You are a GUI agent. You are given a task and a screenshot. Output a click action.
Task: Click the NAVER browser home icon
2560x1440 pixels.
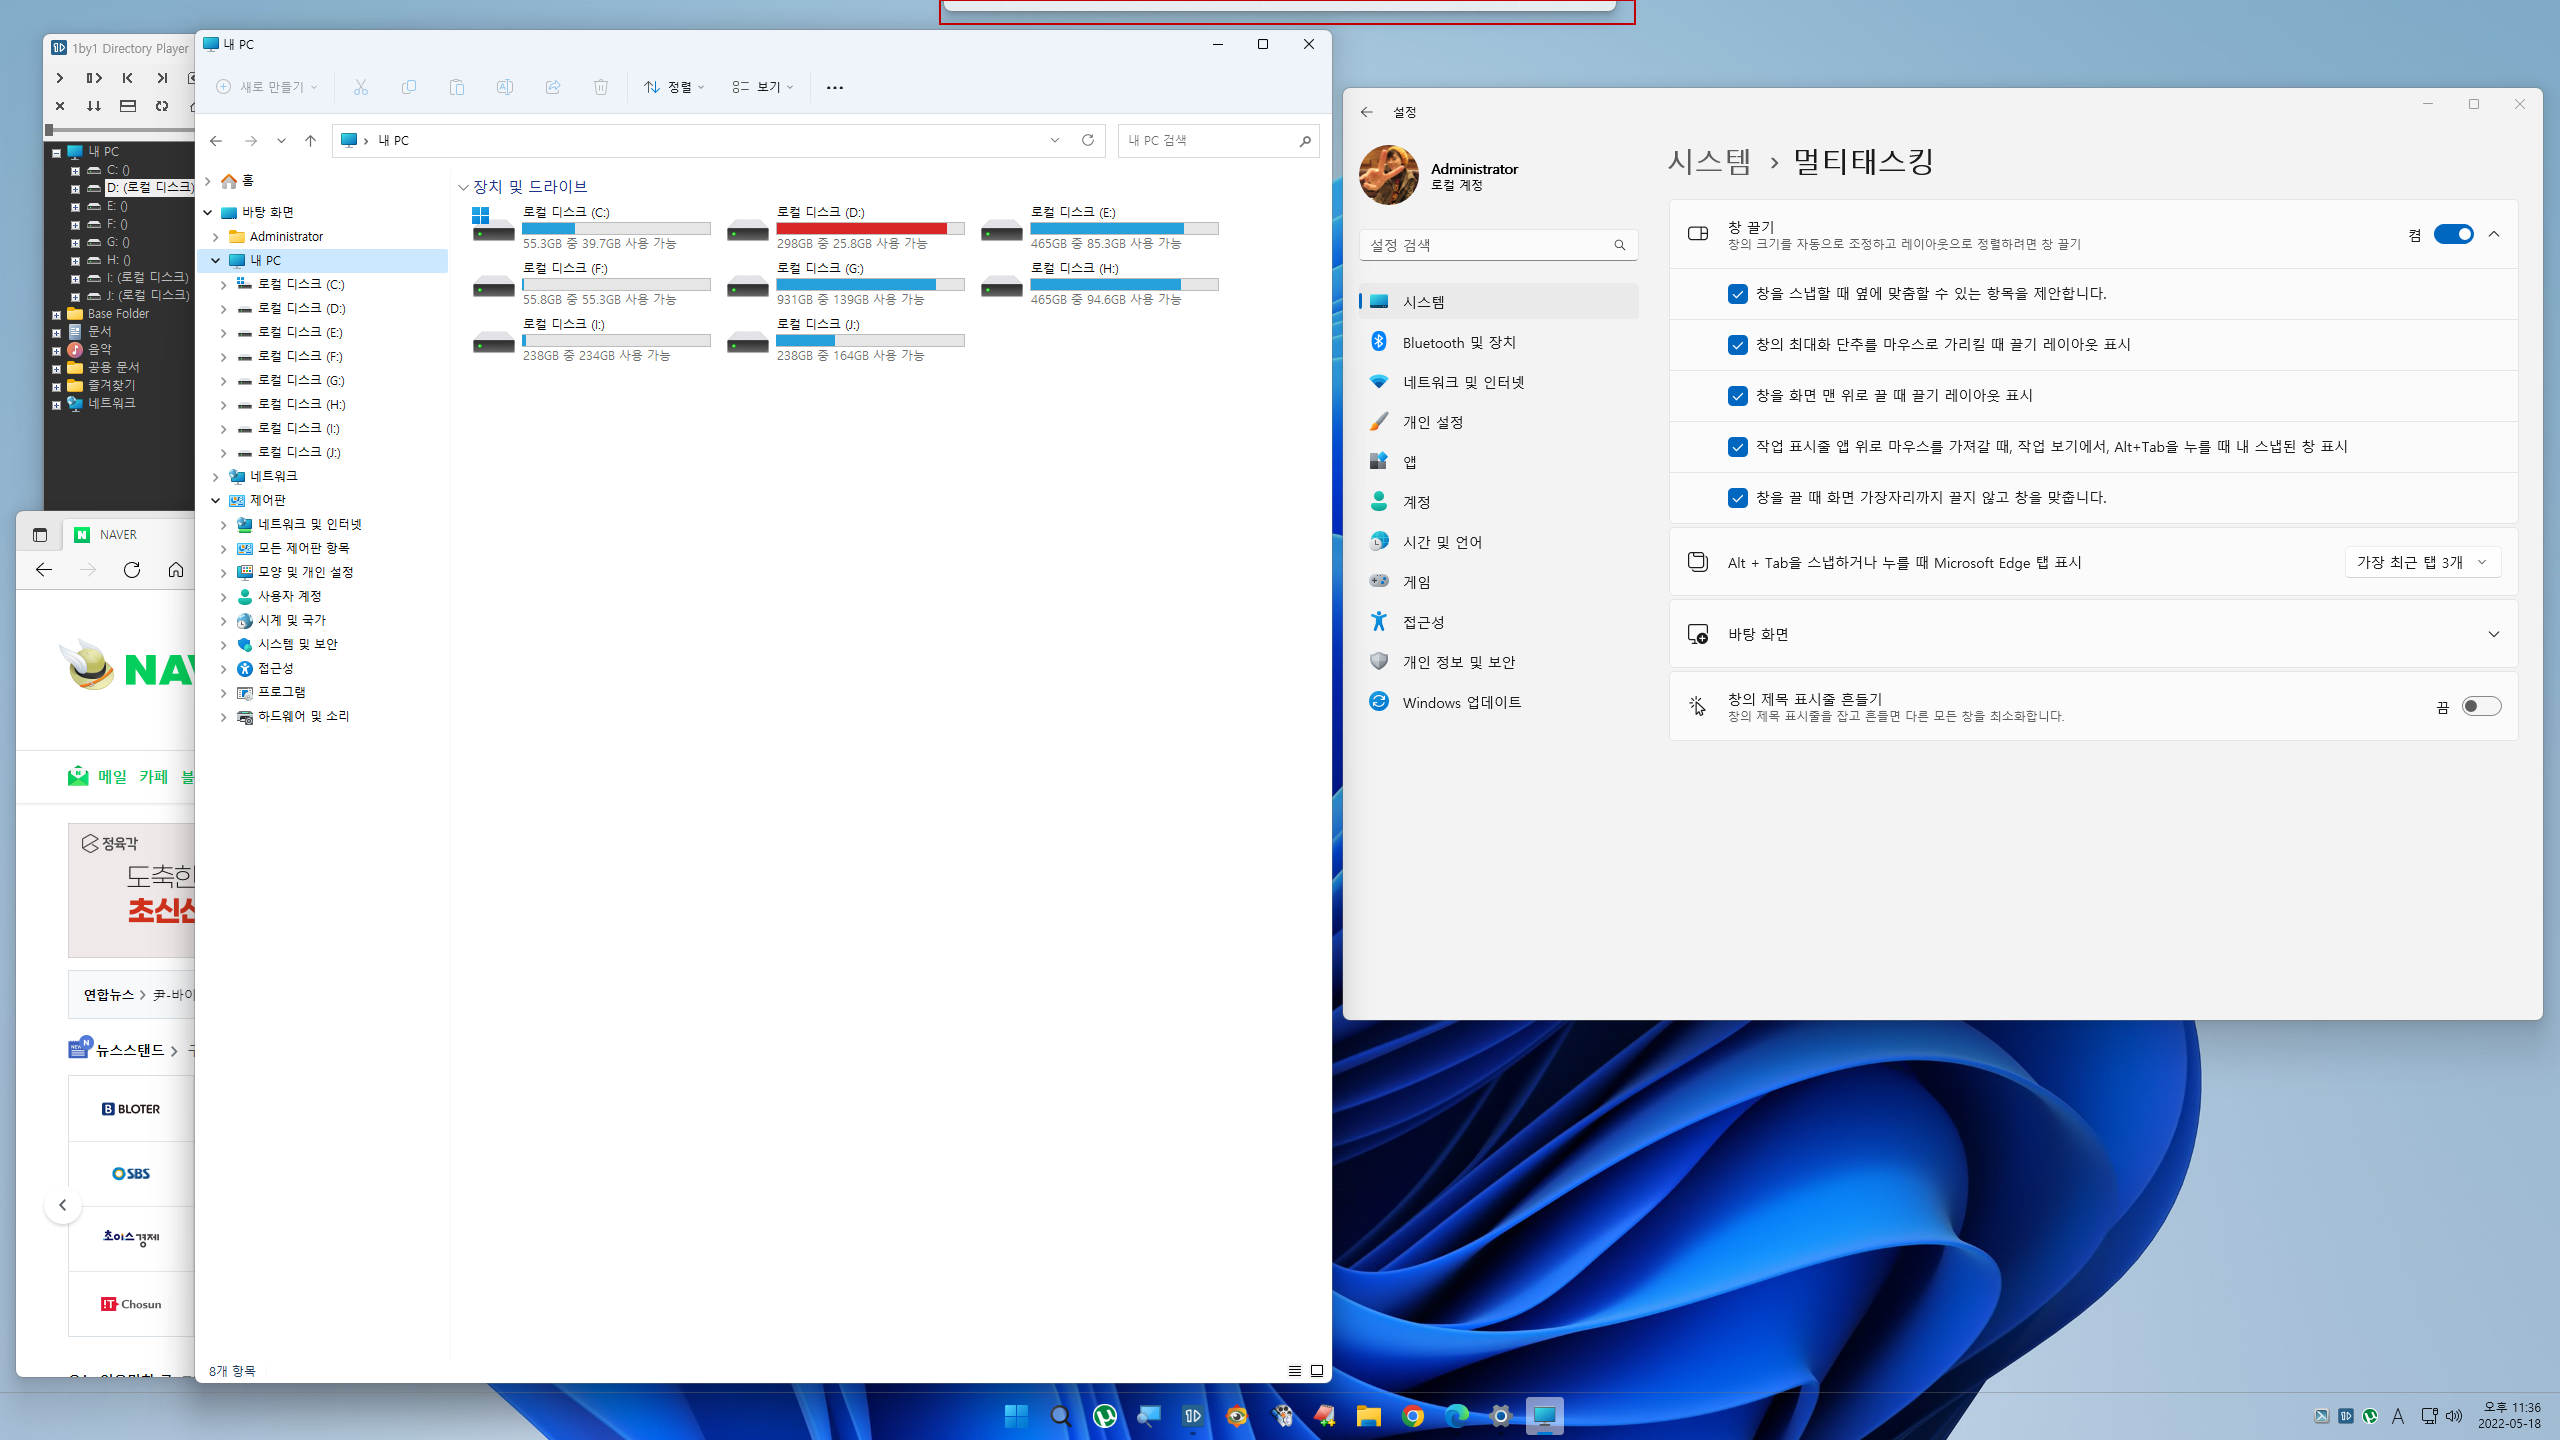176,570
